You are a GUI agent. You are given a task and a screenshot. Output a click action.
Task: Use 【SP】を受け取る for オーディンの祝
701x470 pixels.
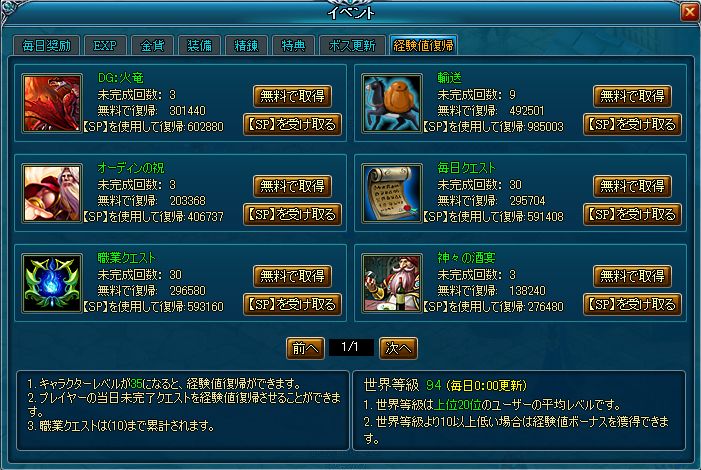[x=292, y=214]
